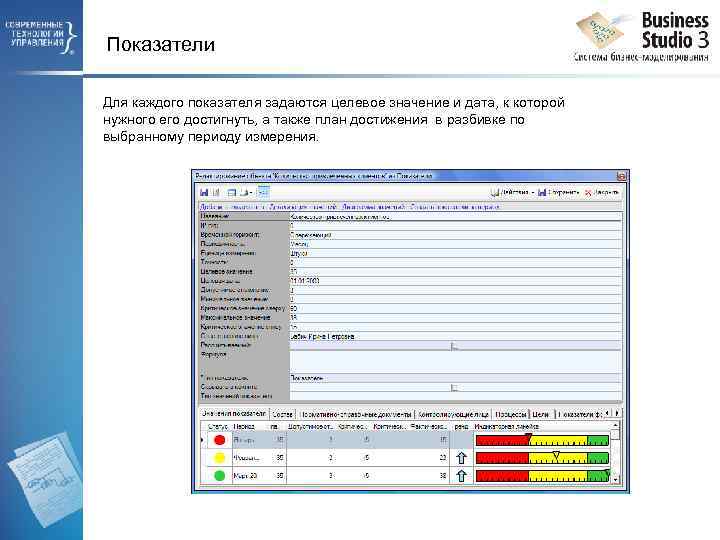
Task: Click the Индикаторная линейка column header
Action: (542, 427)
